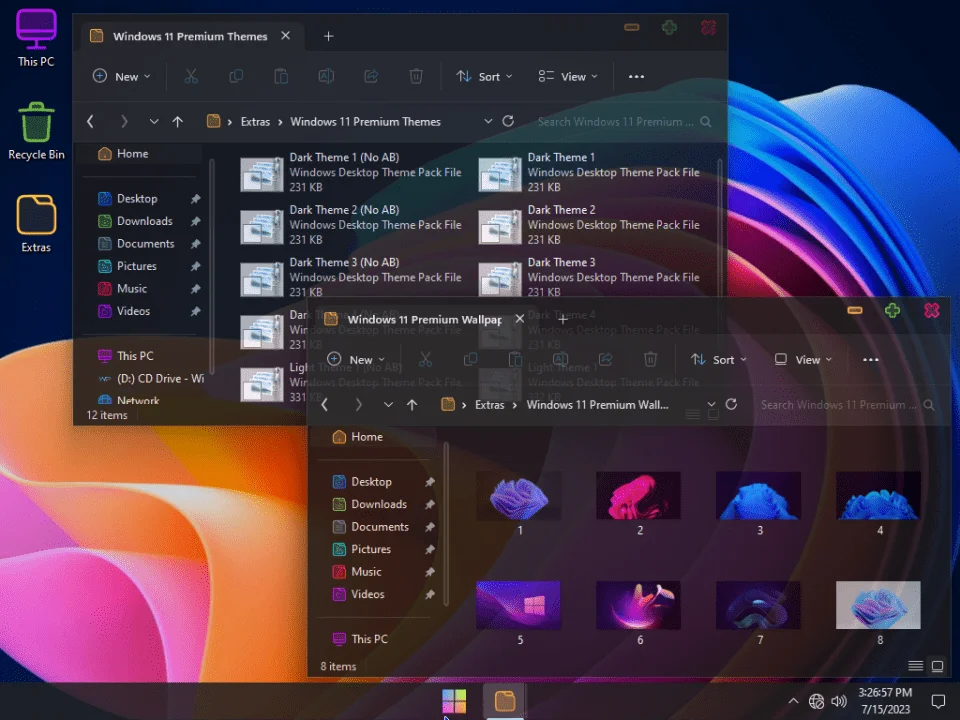Open Sort dropdown in Wallpapers window
Viewport: 960px width, 720px height.
(x=719, y=359)
